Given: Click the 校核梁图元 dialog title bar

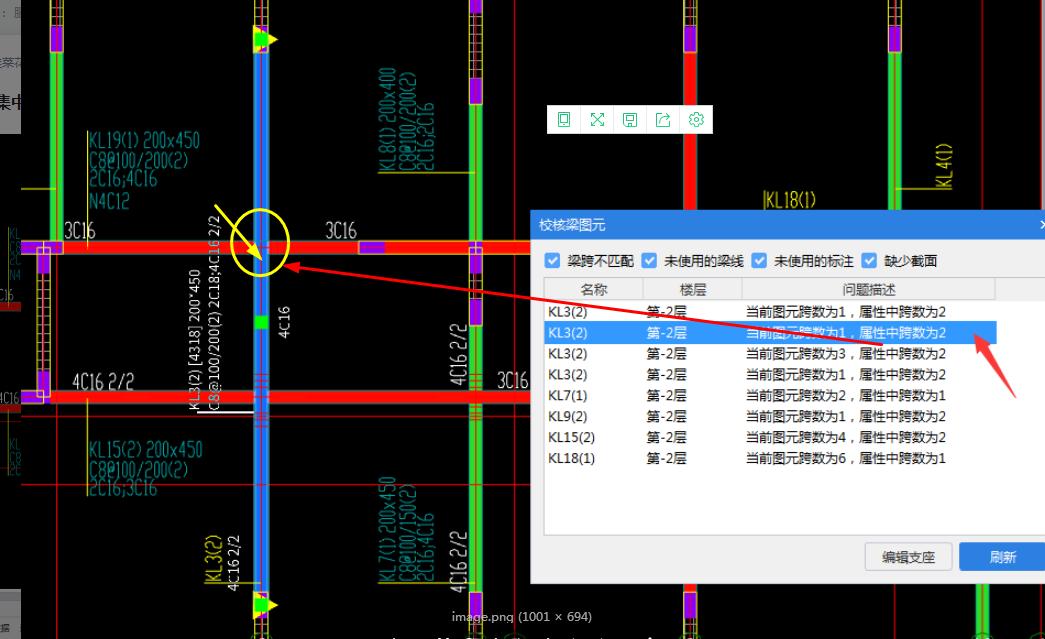Looking at the screenshot, I should (788, 225).
